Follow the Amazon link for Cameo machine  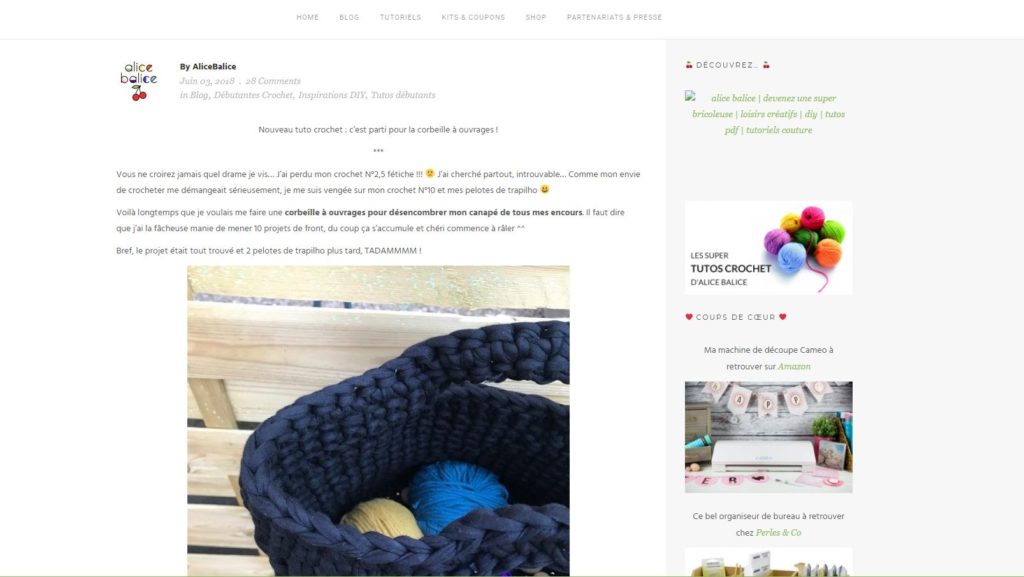point(793,367)
